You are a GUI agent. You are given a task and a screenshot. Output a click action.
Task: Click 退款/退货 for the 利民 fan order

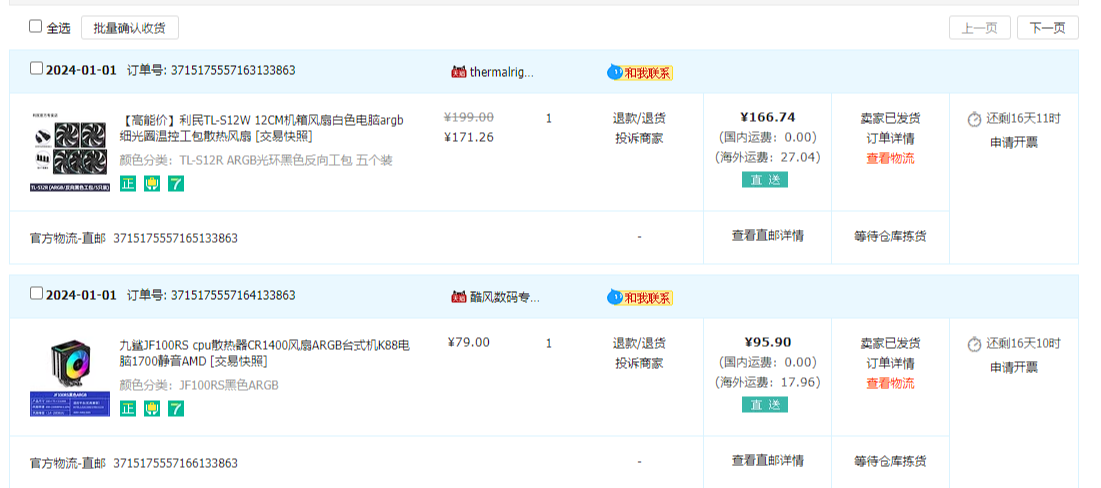639,118
